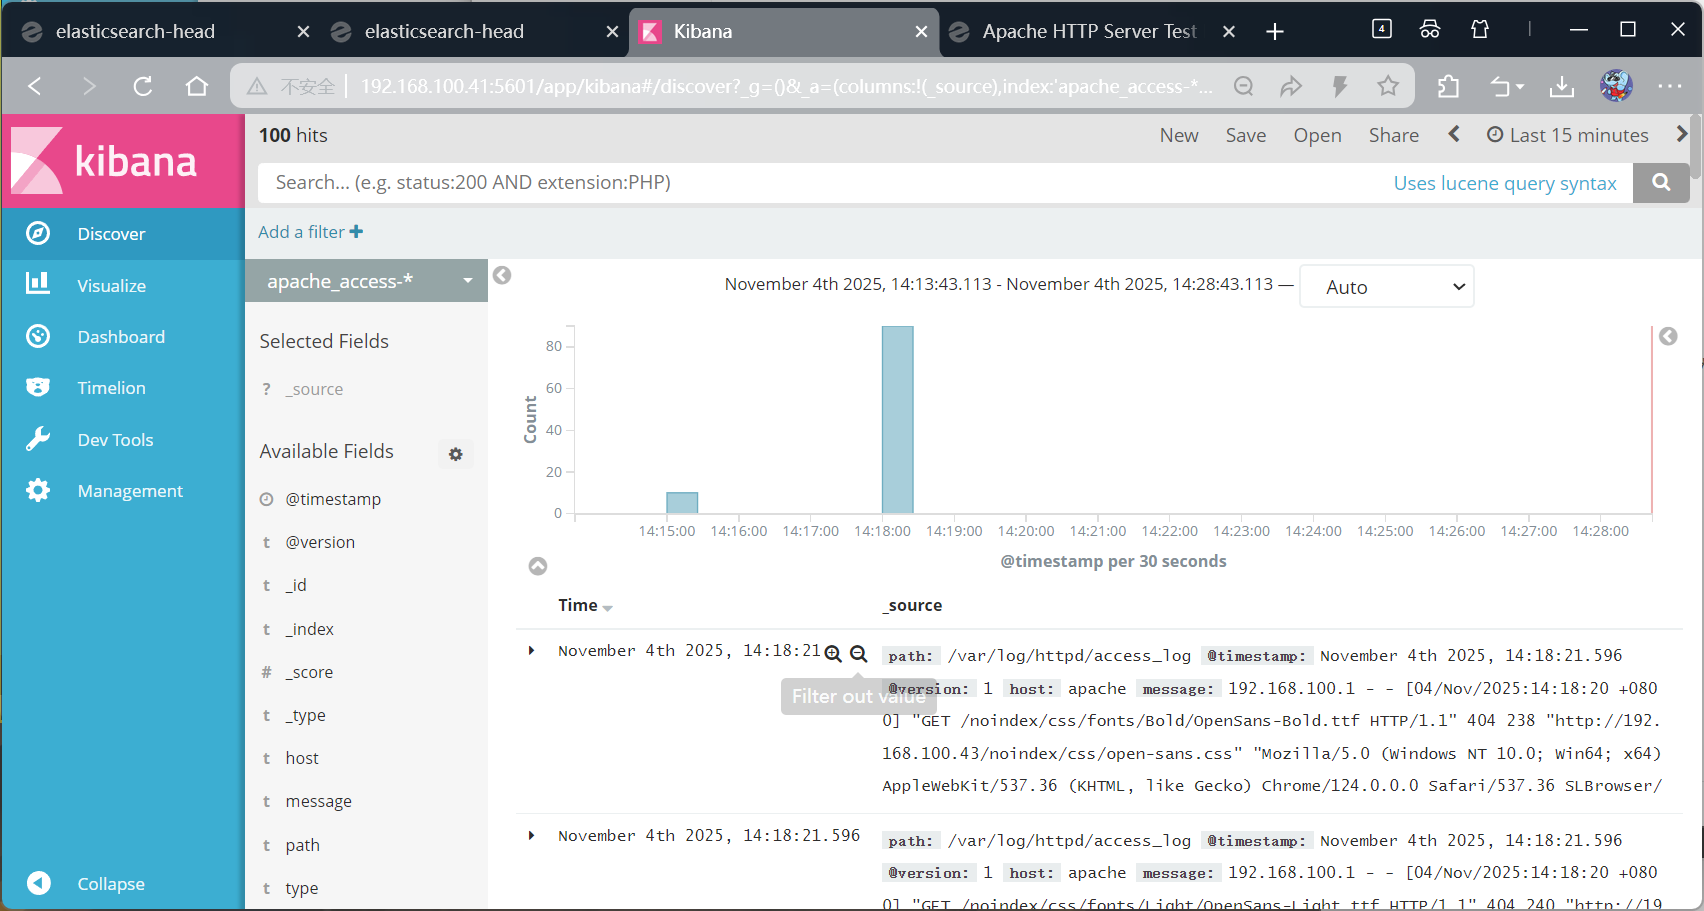The image size is (1704, 911).
Task: Click the Kibana logo
Action: [122, 161]
